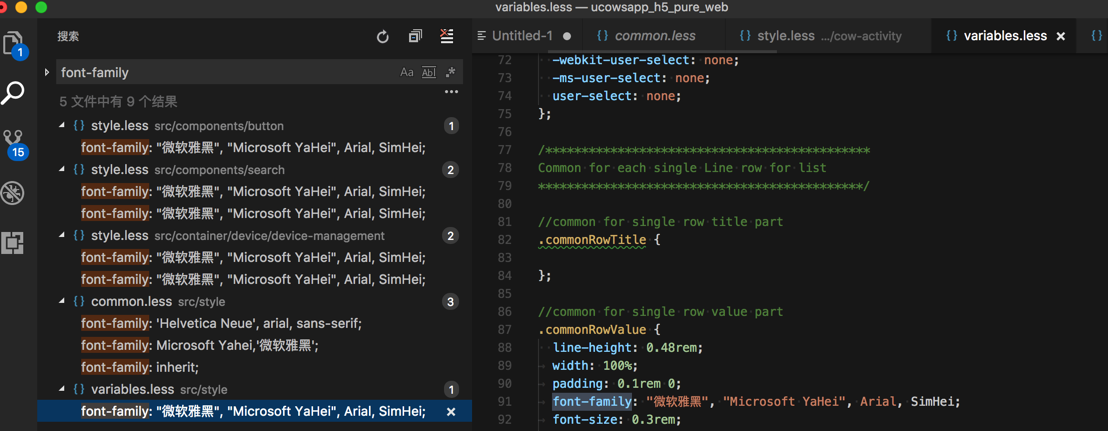Clear the search results
The image size is (1108, 431).
447,37
